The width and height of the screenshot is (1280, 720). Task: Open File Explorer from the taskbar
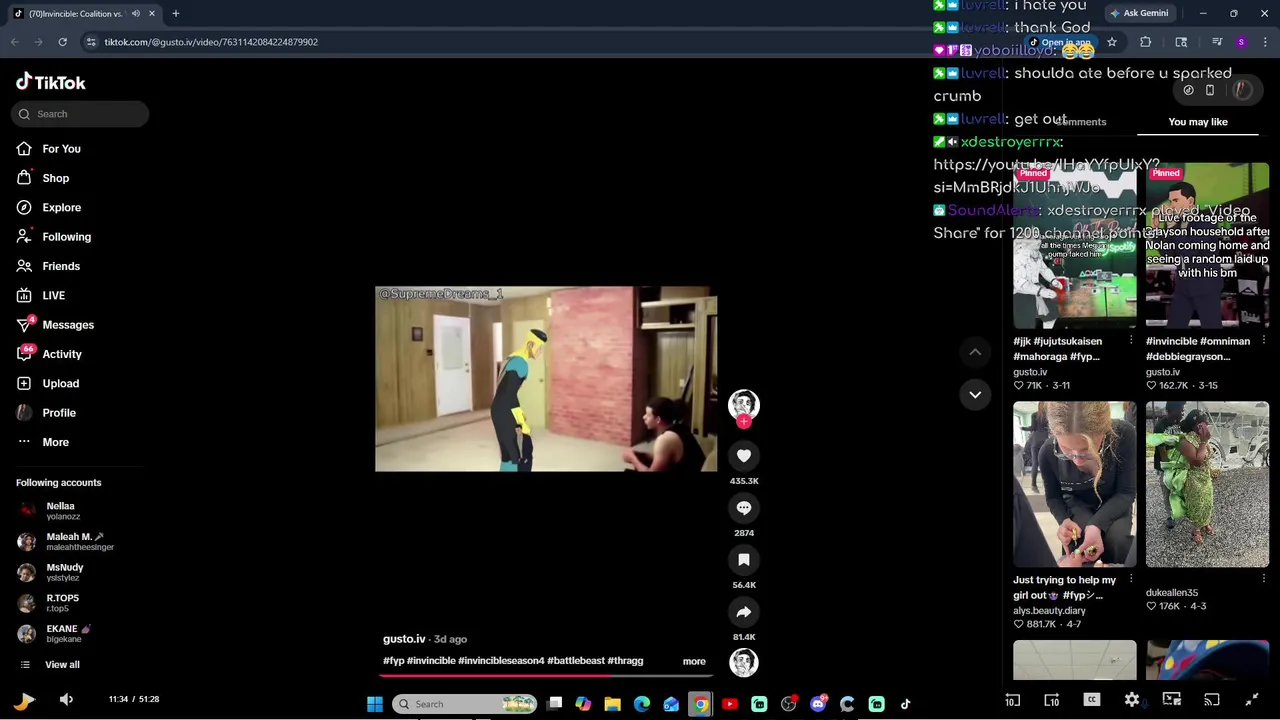pyautogui.click(x=612, y=704)
